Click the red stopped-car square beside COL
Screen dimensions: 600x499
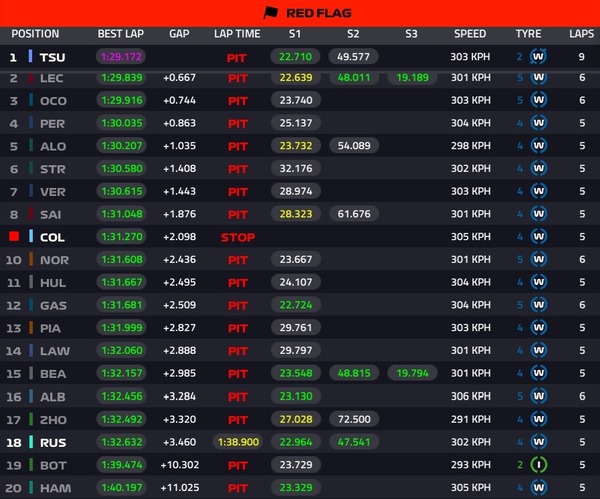14,236
